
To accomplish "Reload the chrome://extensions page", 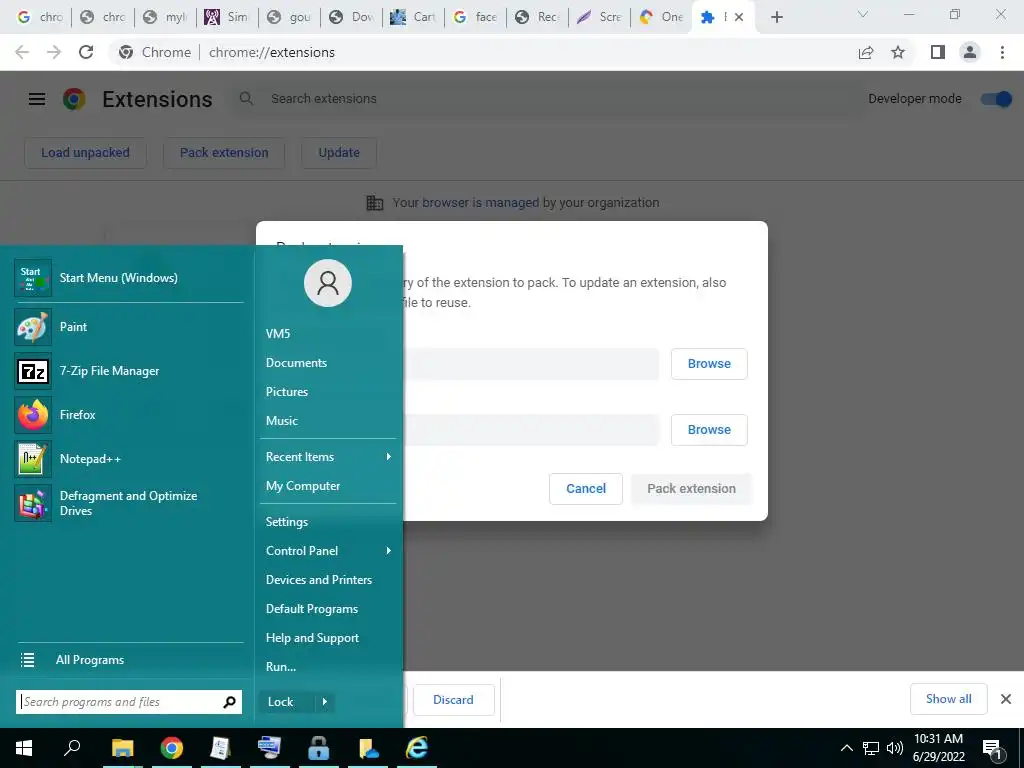I will 86,52.
